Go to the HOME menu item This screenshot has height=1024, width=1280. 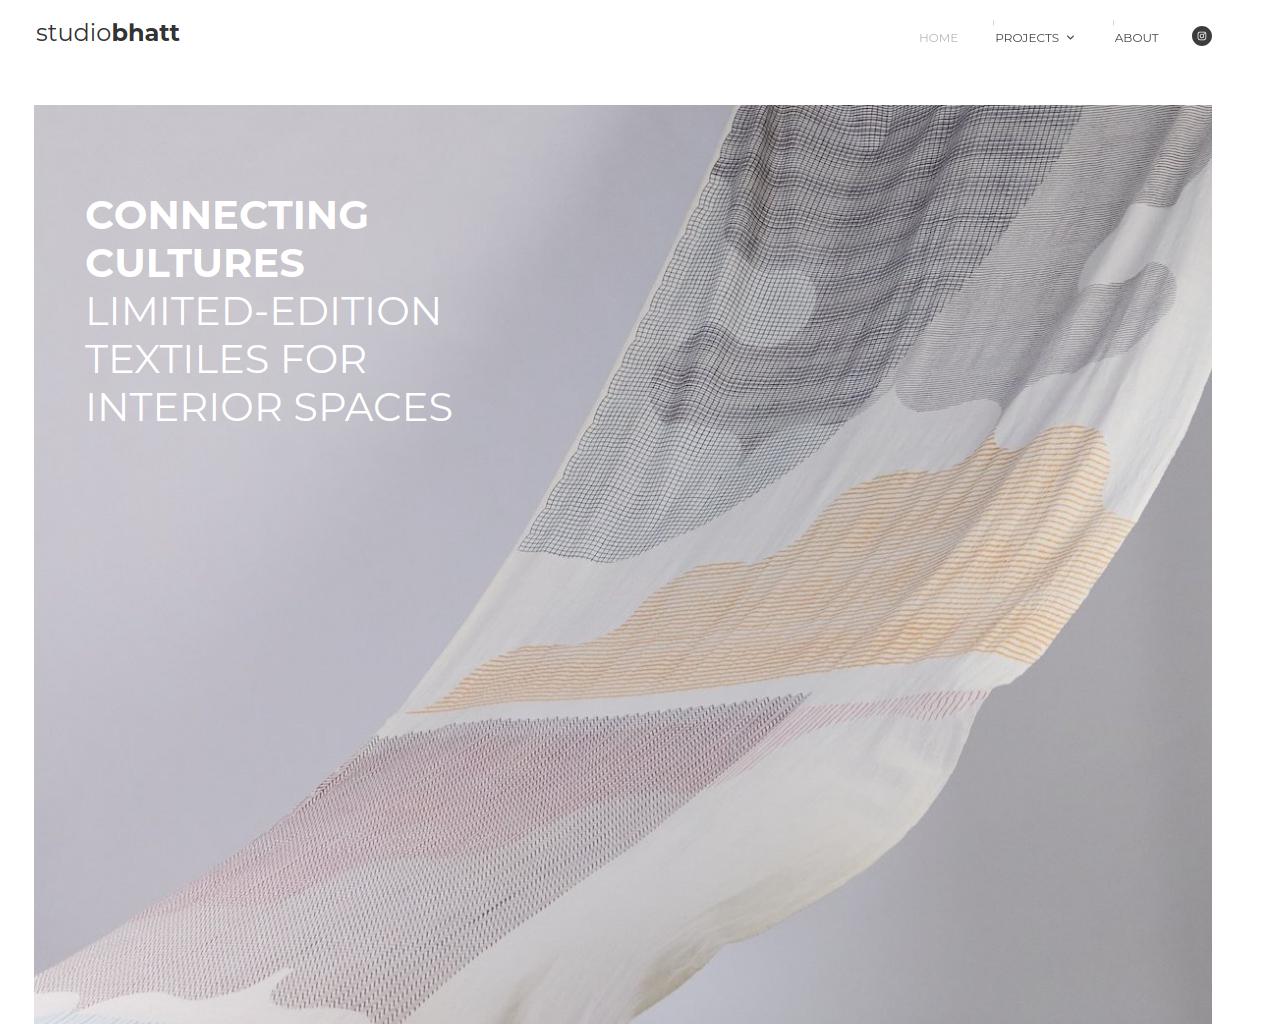[x=938, y=38]
